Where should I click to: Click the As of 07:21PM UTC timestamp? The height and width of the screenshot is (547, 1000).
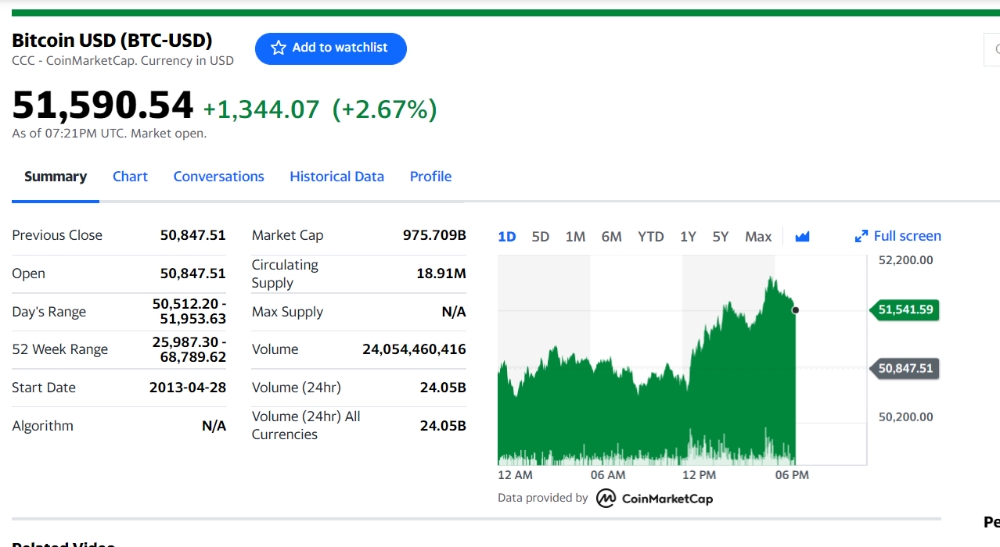(x=109, y=133)
